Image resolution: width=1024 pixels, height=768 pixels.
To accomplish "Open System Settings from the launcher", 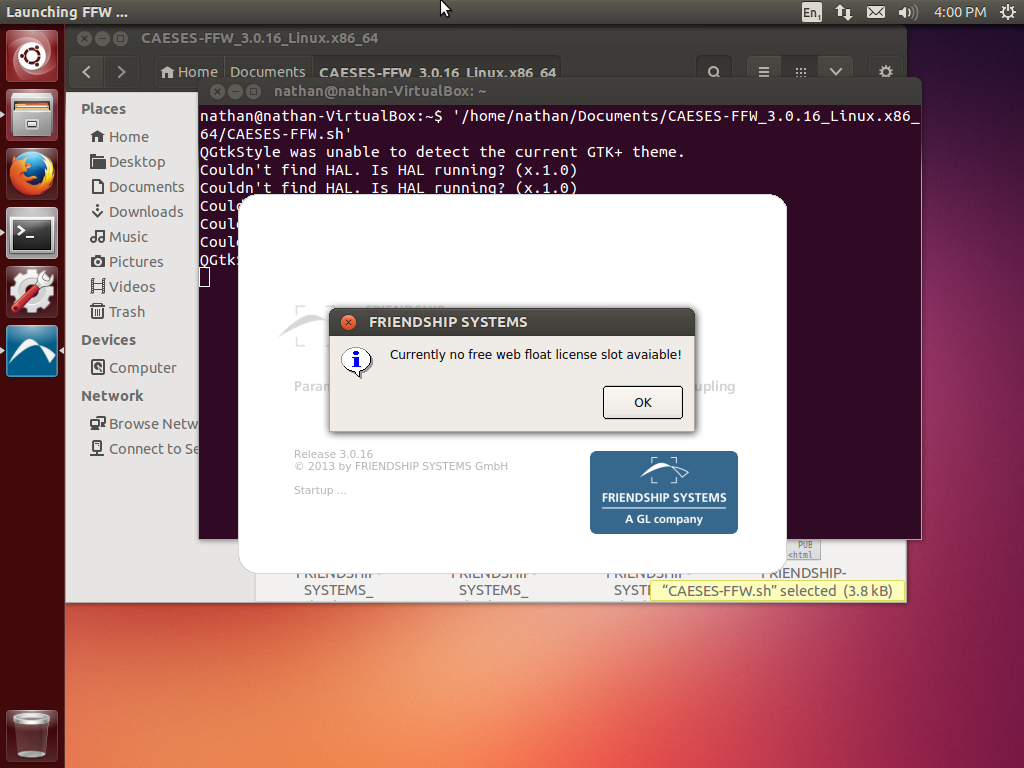I will [x=32, y=292].
